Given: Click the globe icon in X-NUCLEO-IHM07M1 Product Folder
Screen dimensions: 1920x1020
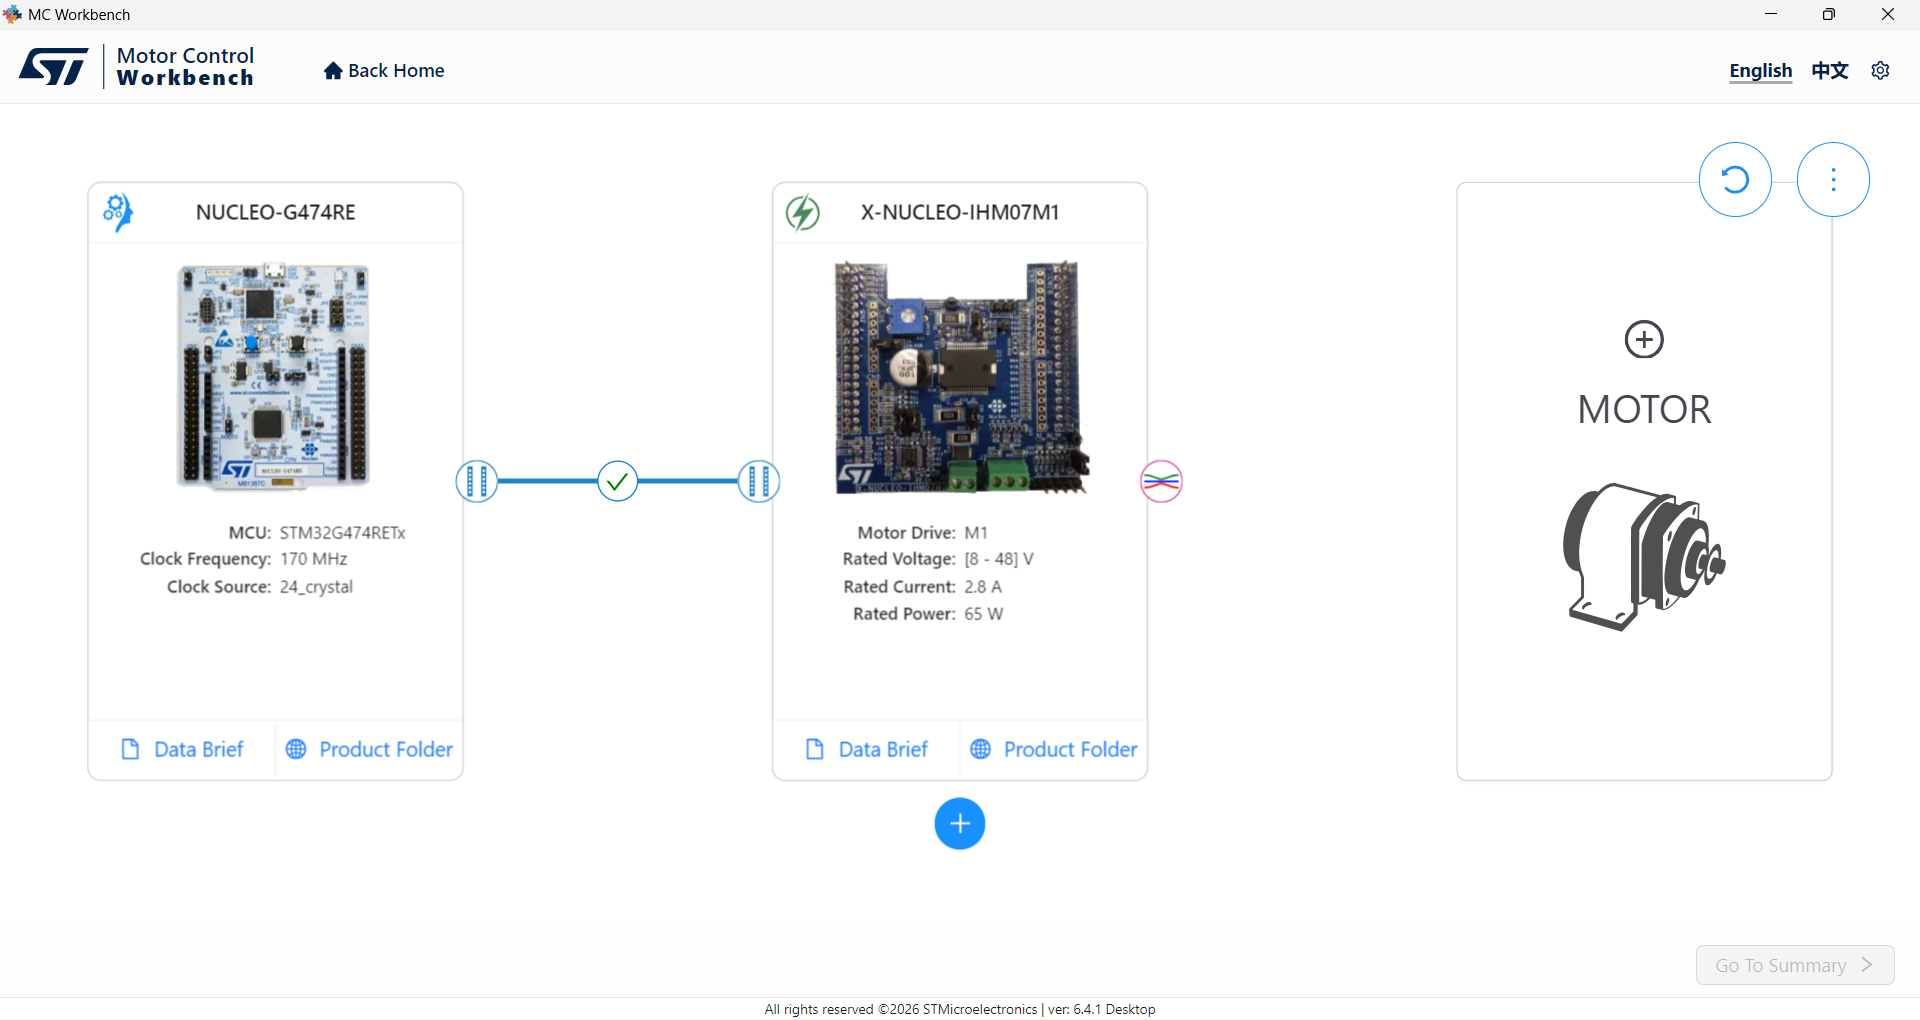Looking at the screenshot, I should (x=981, y=750).
